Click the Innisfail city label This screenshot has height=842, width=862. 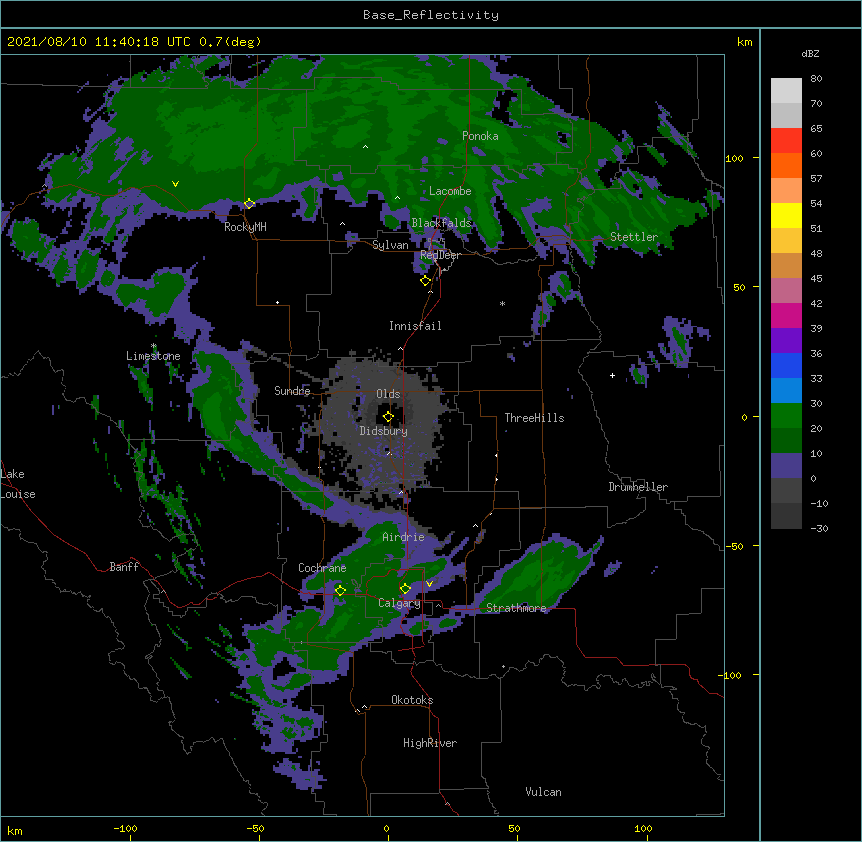click(415, 326)
